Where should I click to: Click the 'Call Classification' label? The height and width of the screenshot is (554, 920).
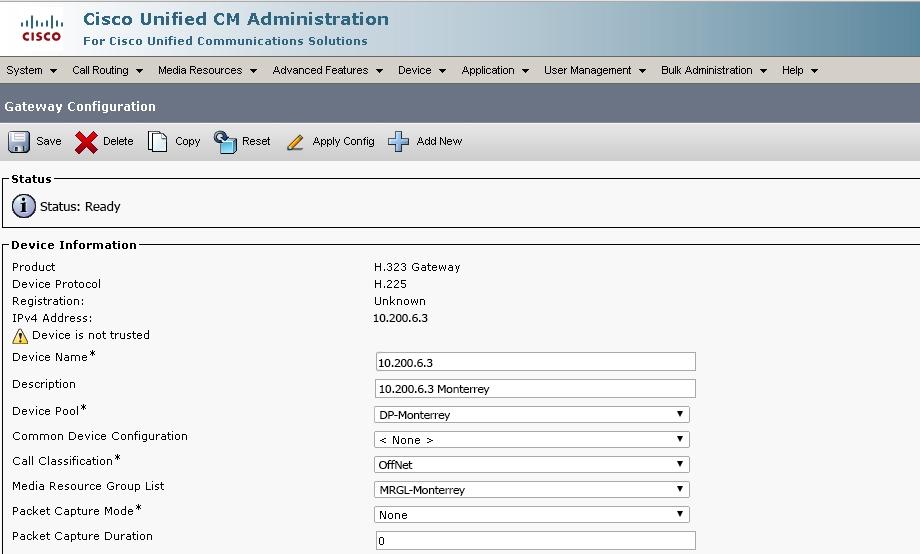(63, 461)
